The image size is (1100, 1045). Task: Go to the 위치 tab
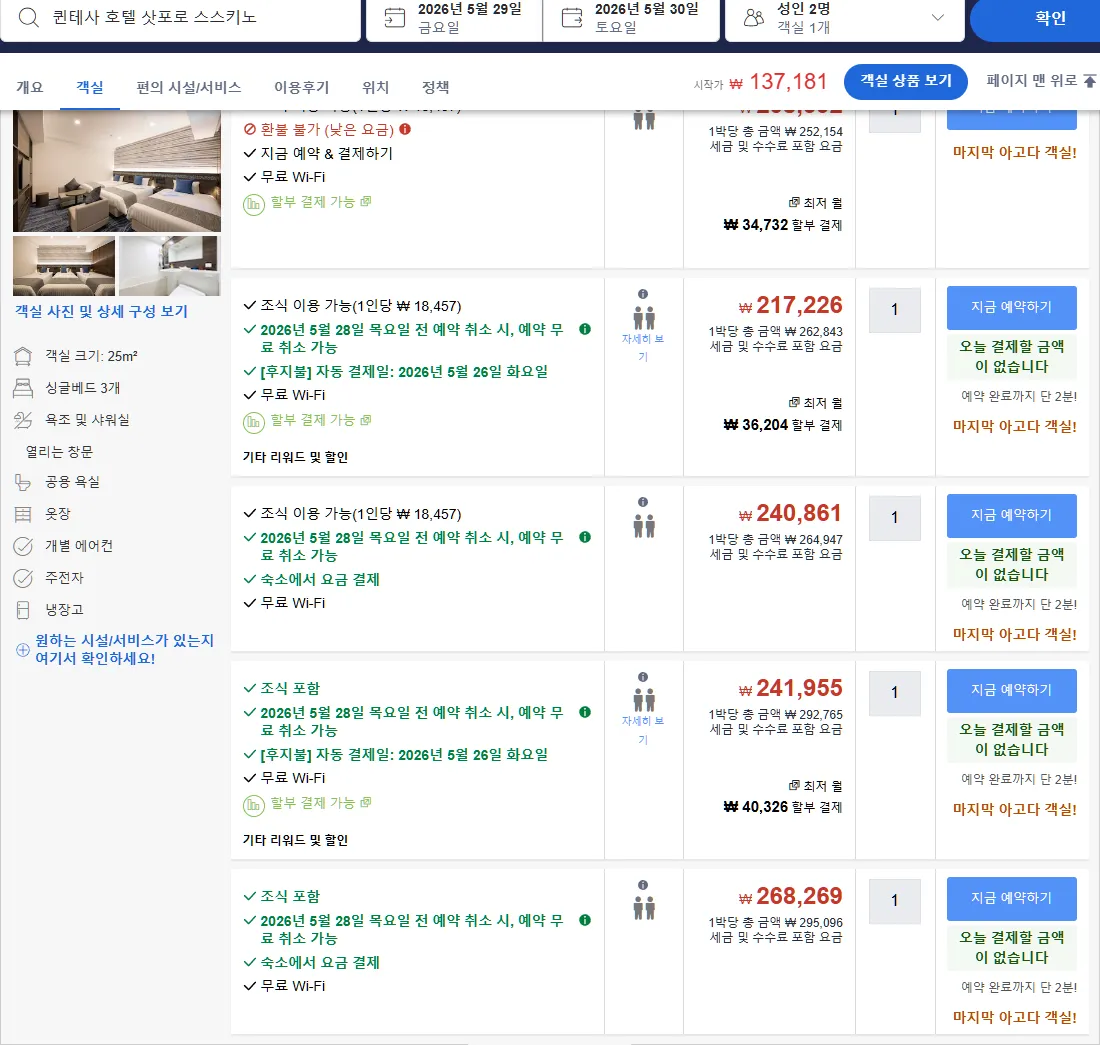[x=375, y=87]
